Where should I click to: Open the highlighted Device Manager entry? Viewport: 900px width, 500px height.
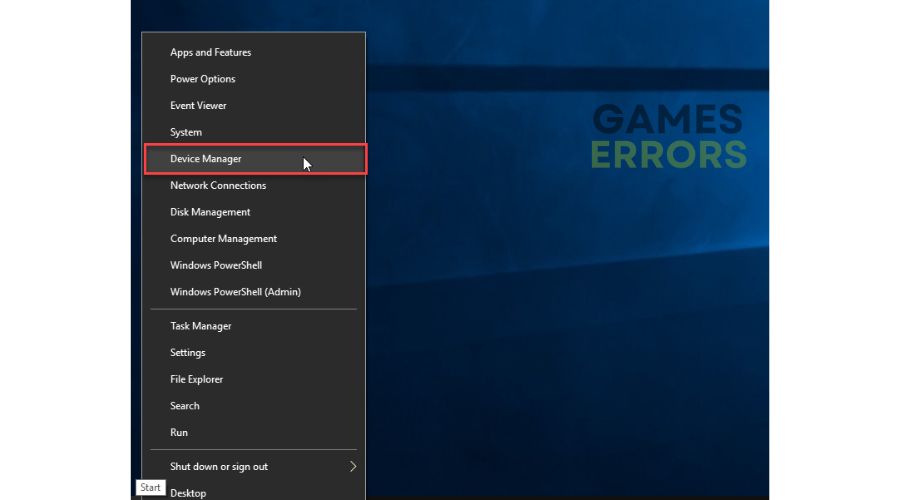click(x=206, y=159)
